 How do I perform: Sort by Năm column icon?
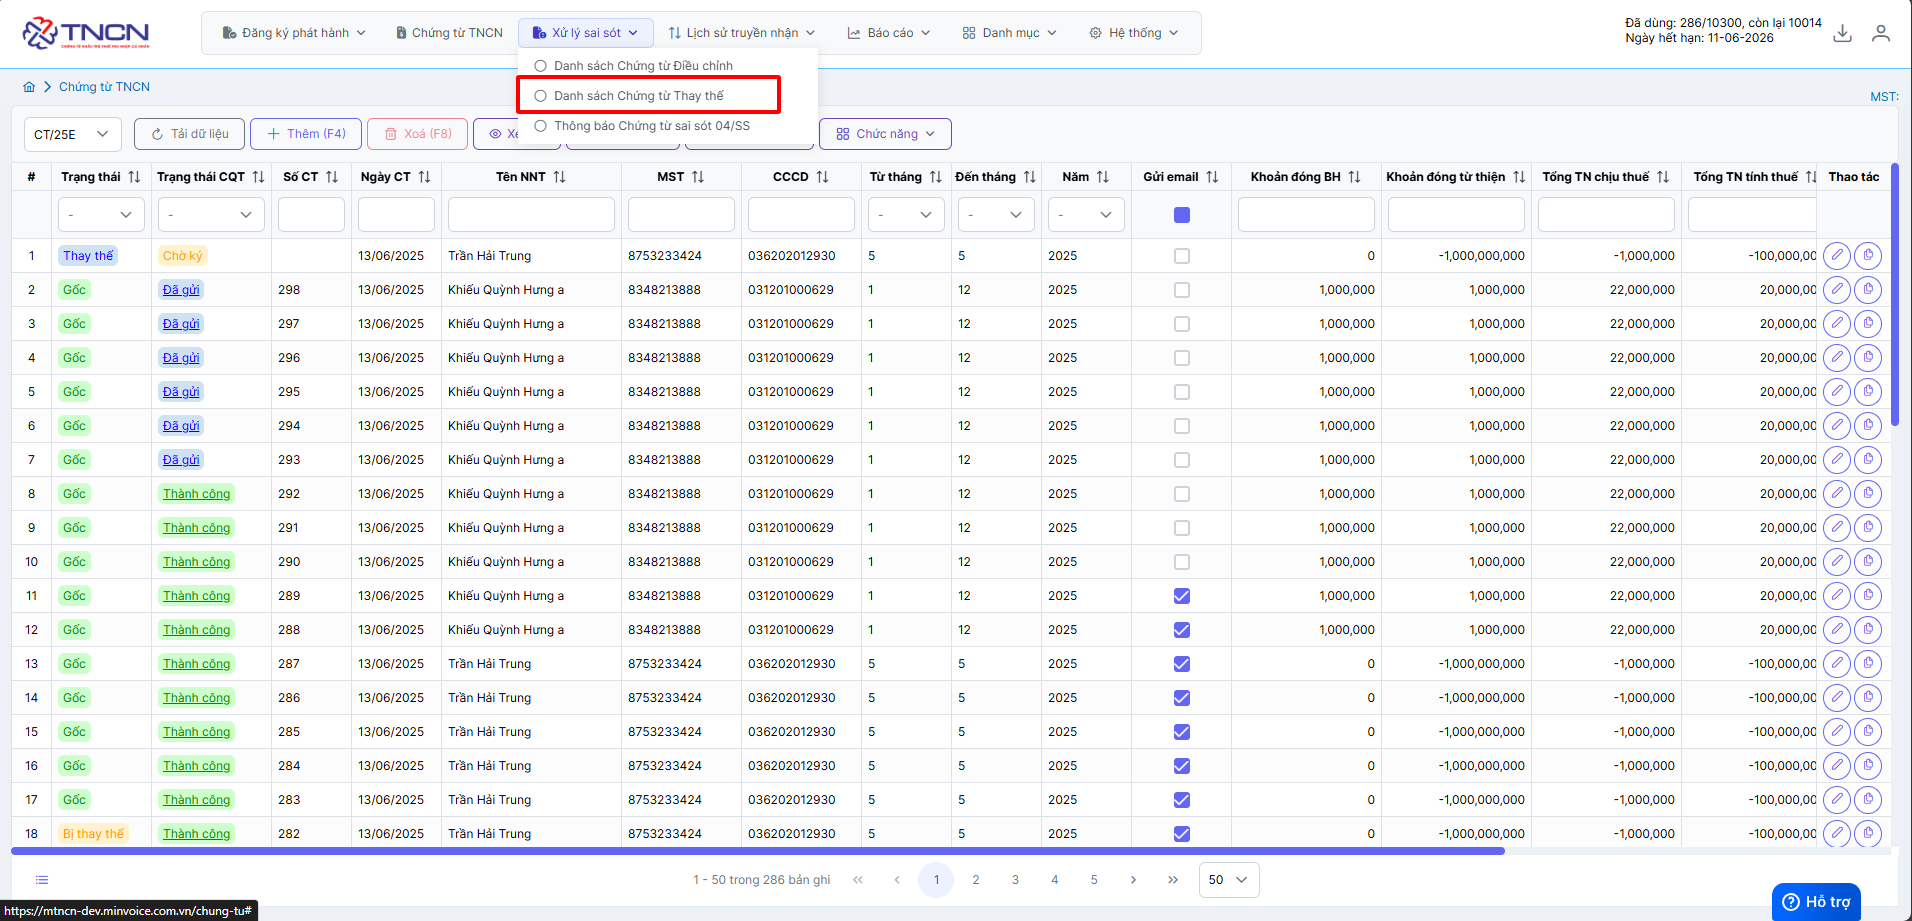[1103, 177]
